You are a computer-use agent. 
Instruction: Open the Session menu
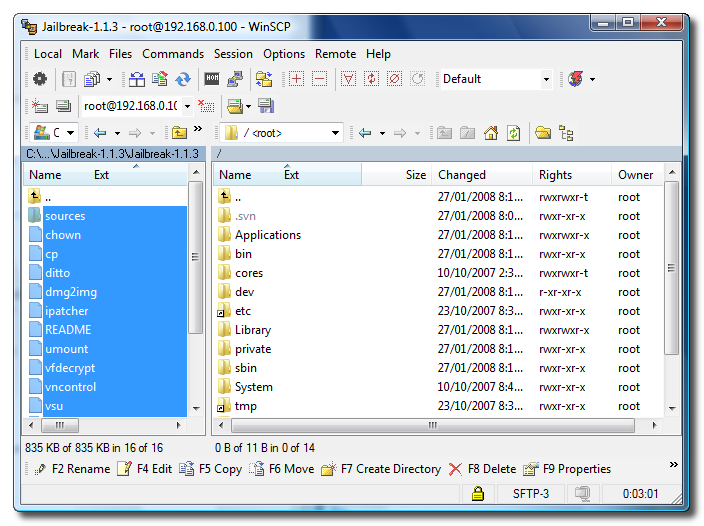click(x=233, y=54)
